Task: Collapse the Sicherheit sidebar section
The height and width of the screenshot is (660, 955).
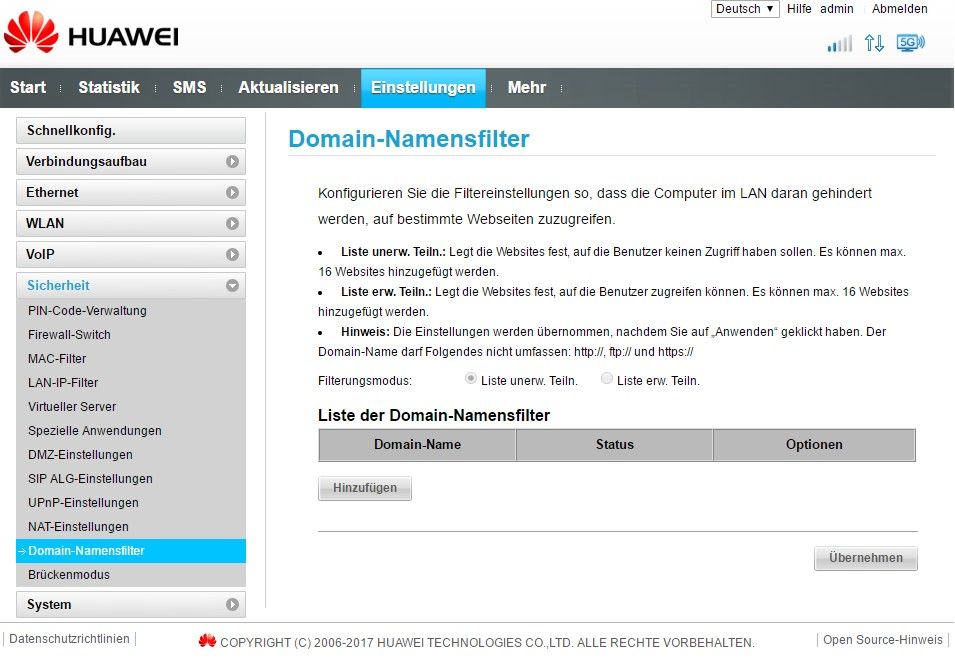Action: tap(232, 286)
